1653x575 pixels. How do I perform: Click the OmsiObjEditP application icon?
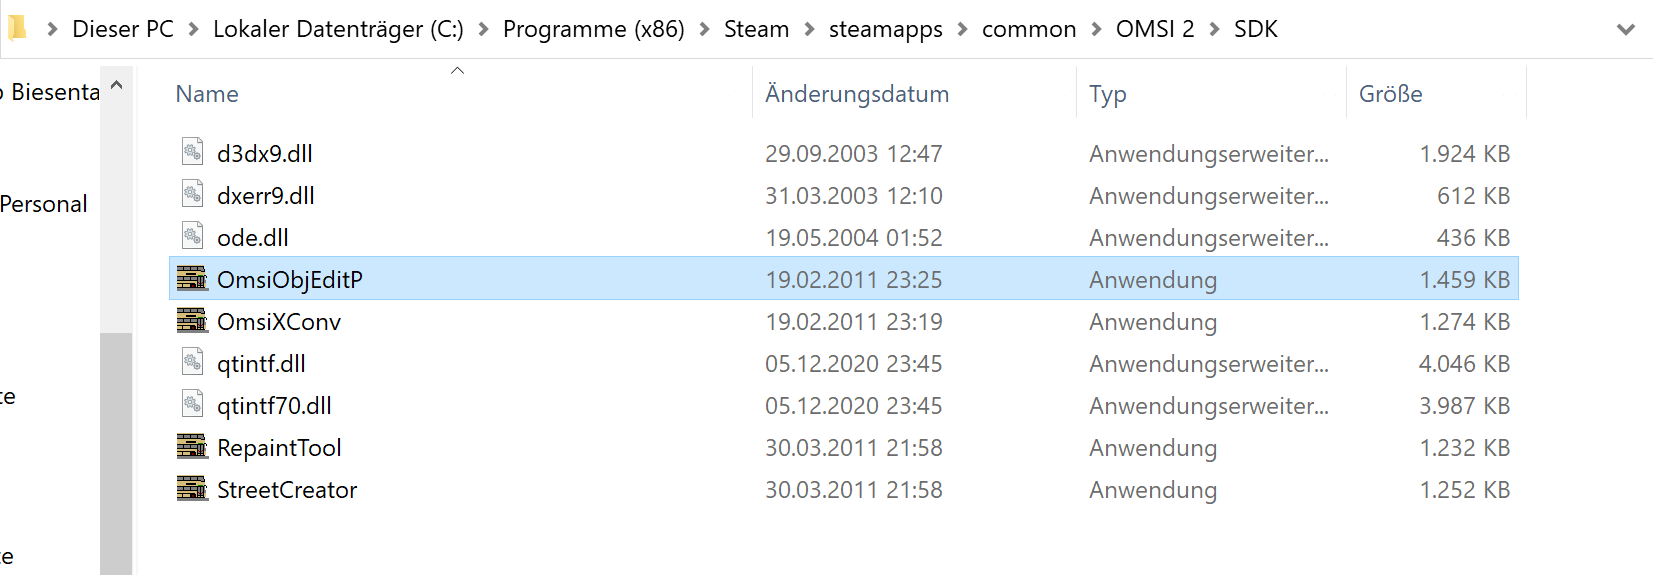pyautogui.click(x=192, y=278)
